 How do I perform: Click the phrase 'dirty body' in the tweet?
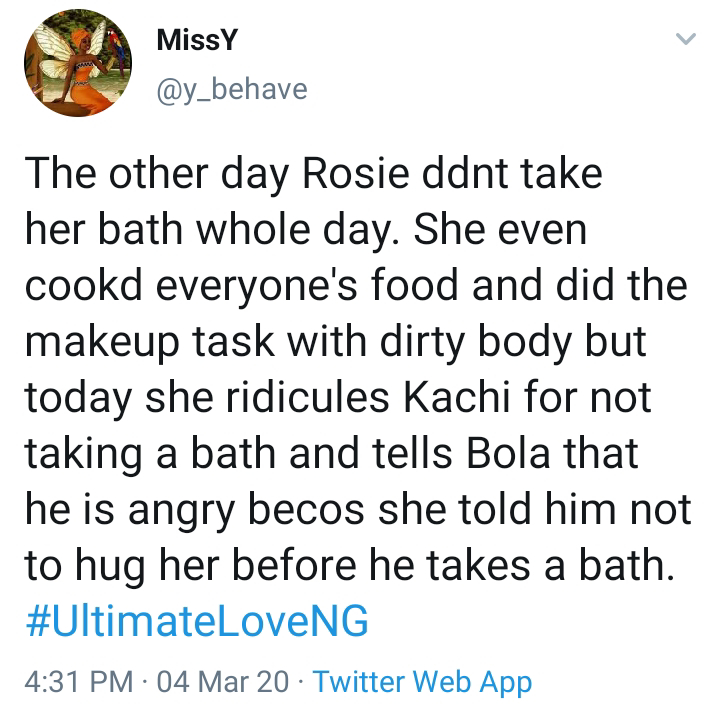476,342
